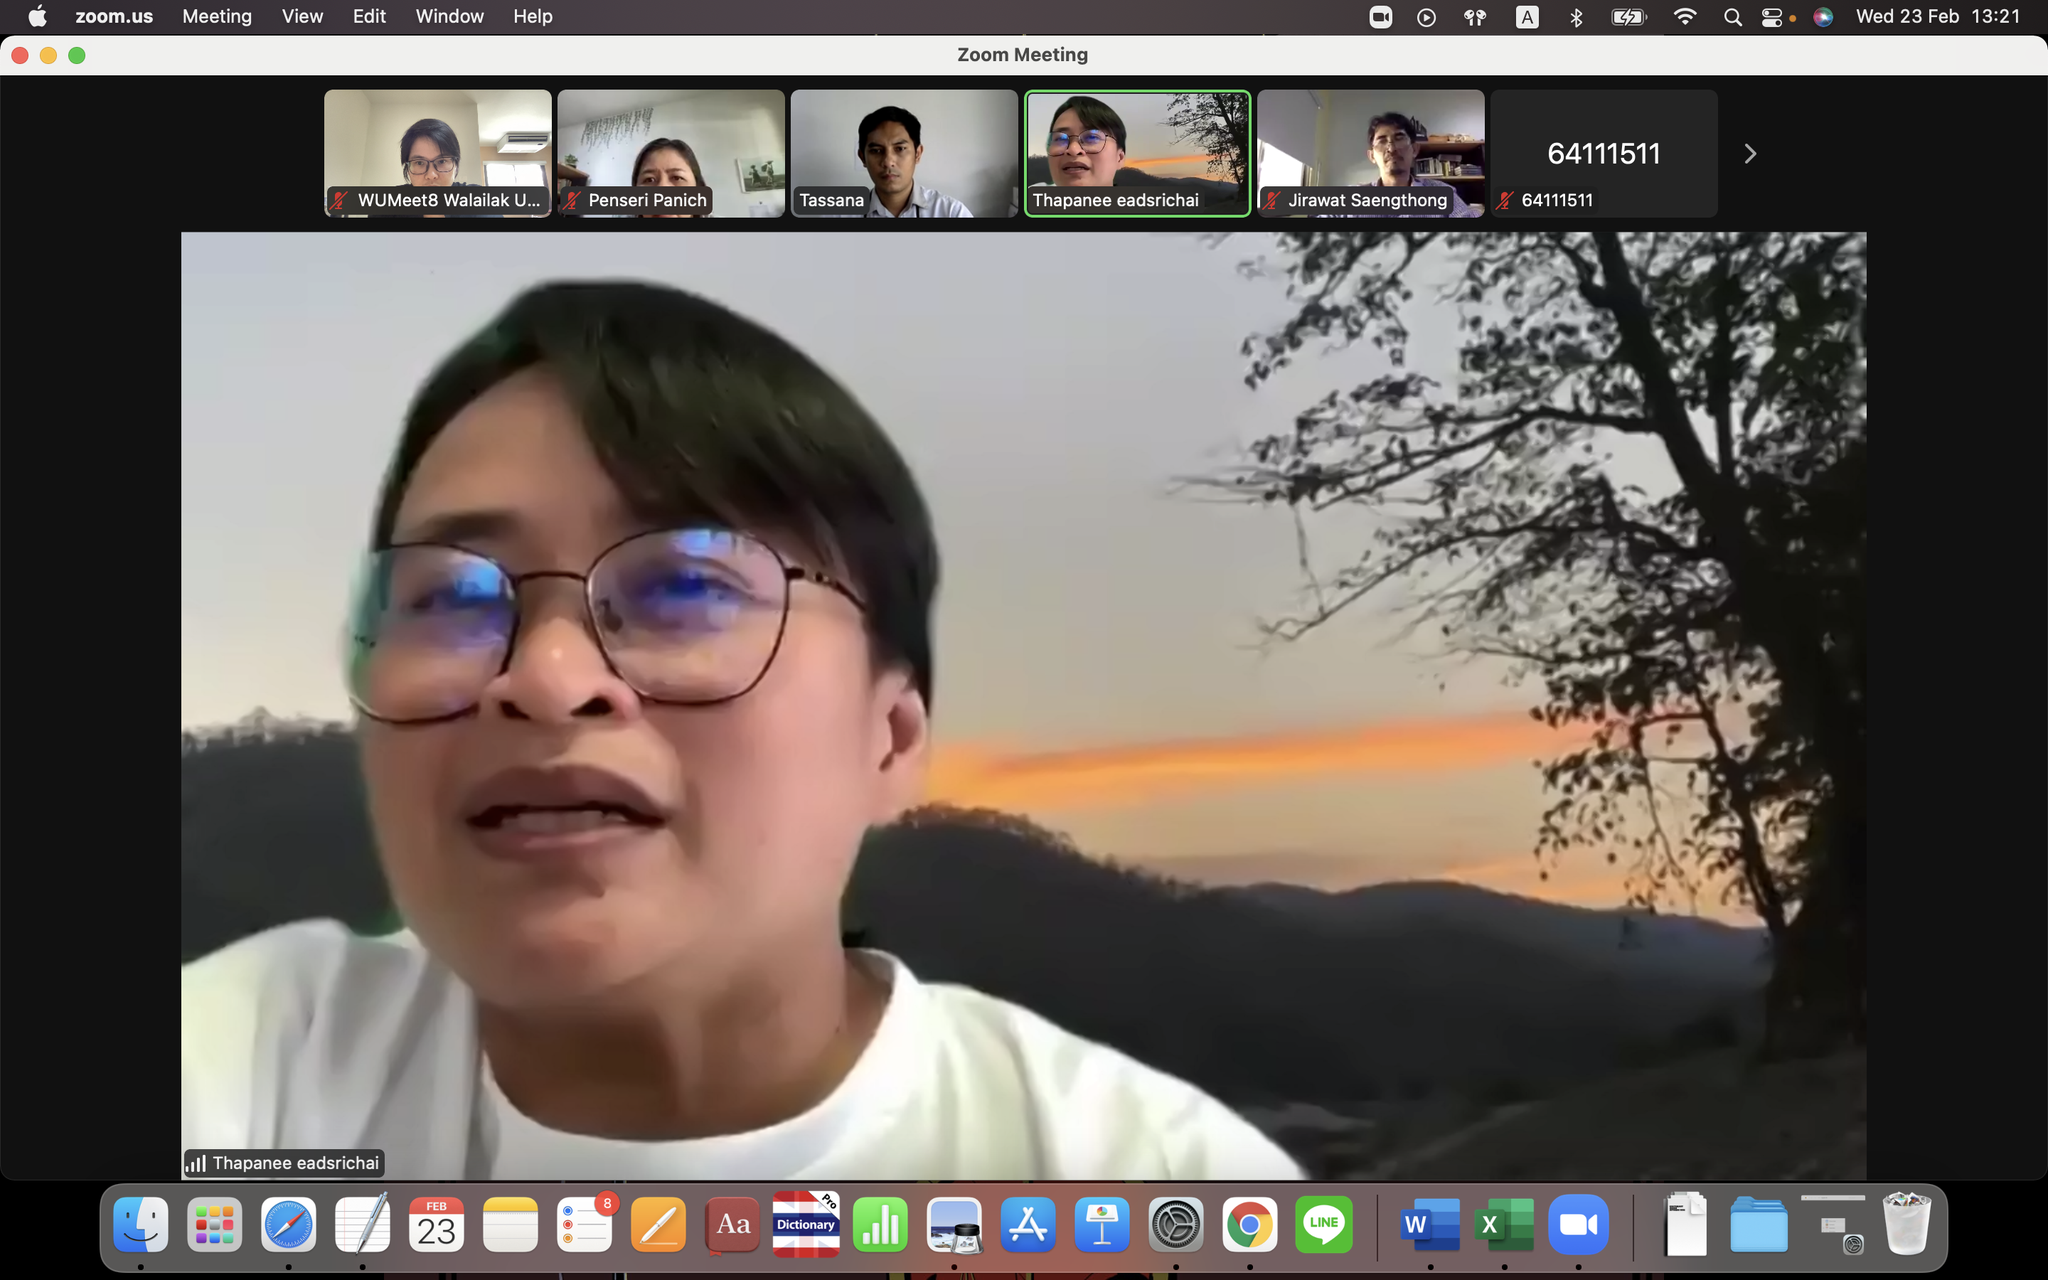Viewport: 2048px width, 1280px height.
Task: Open Keynote from the Dock
Action: coord(1101,1225)
